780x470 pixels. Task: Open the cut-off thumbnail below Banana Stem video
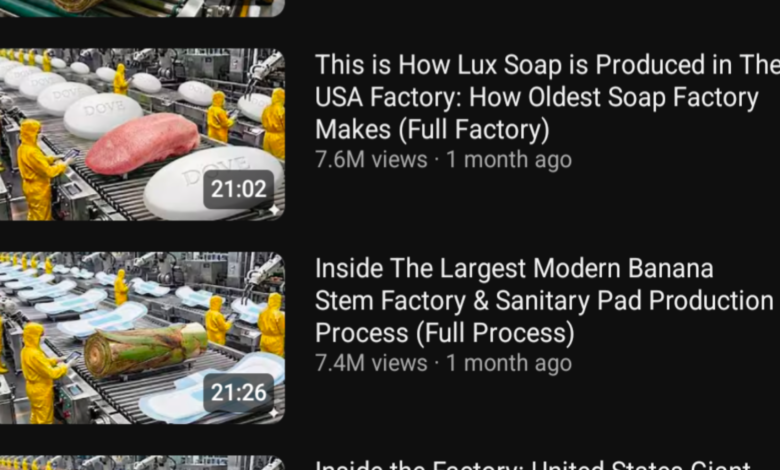[142, 463]
